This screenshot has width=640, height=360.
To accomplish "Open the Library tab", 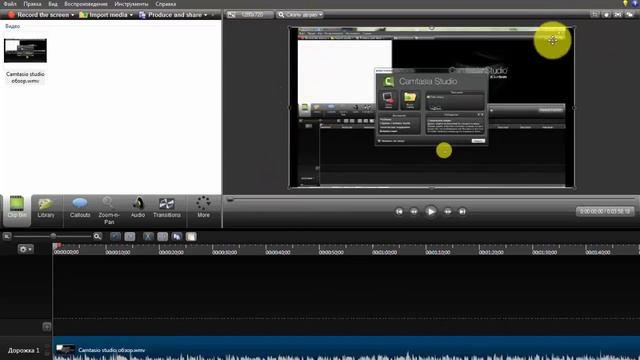I will pos(46,207).
